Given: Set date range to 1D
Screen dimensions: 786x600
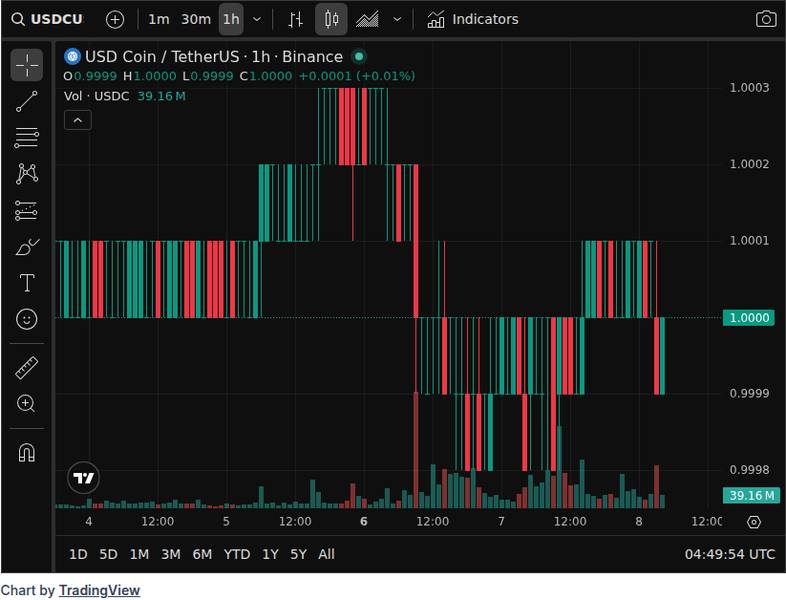Looking at the screenshot, I should coord(78,554).
